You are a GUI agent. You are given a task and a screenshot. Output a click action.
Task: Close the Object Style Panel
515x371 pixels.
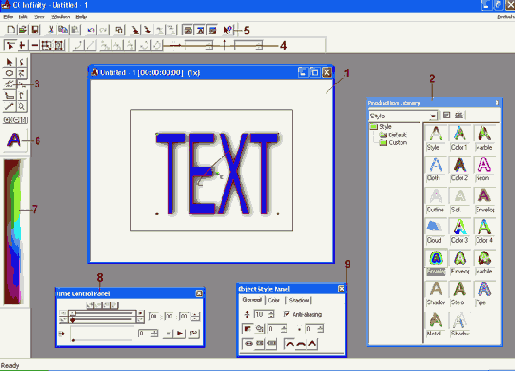(x=341, y=289)
